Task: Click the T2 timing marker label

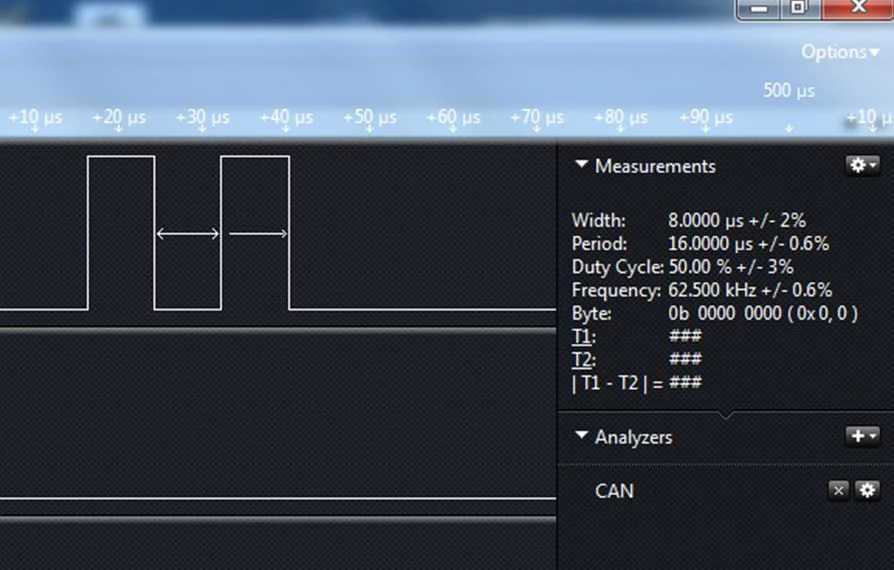Action: 583,360
